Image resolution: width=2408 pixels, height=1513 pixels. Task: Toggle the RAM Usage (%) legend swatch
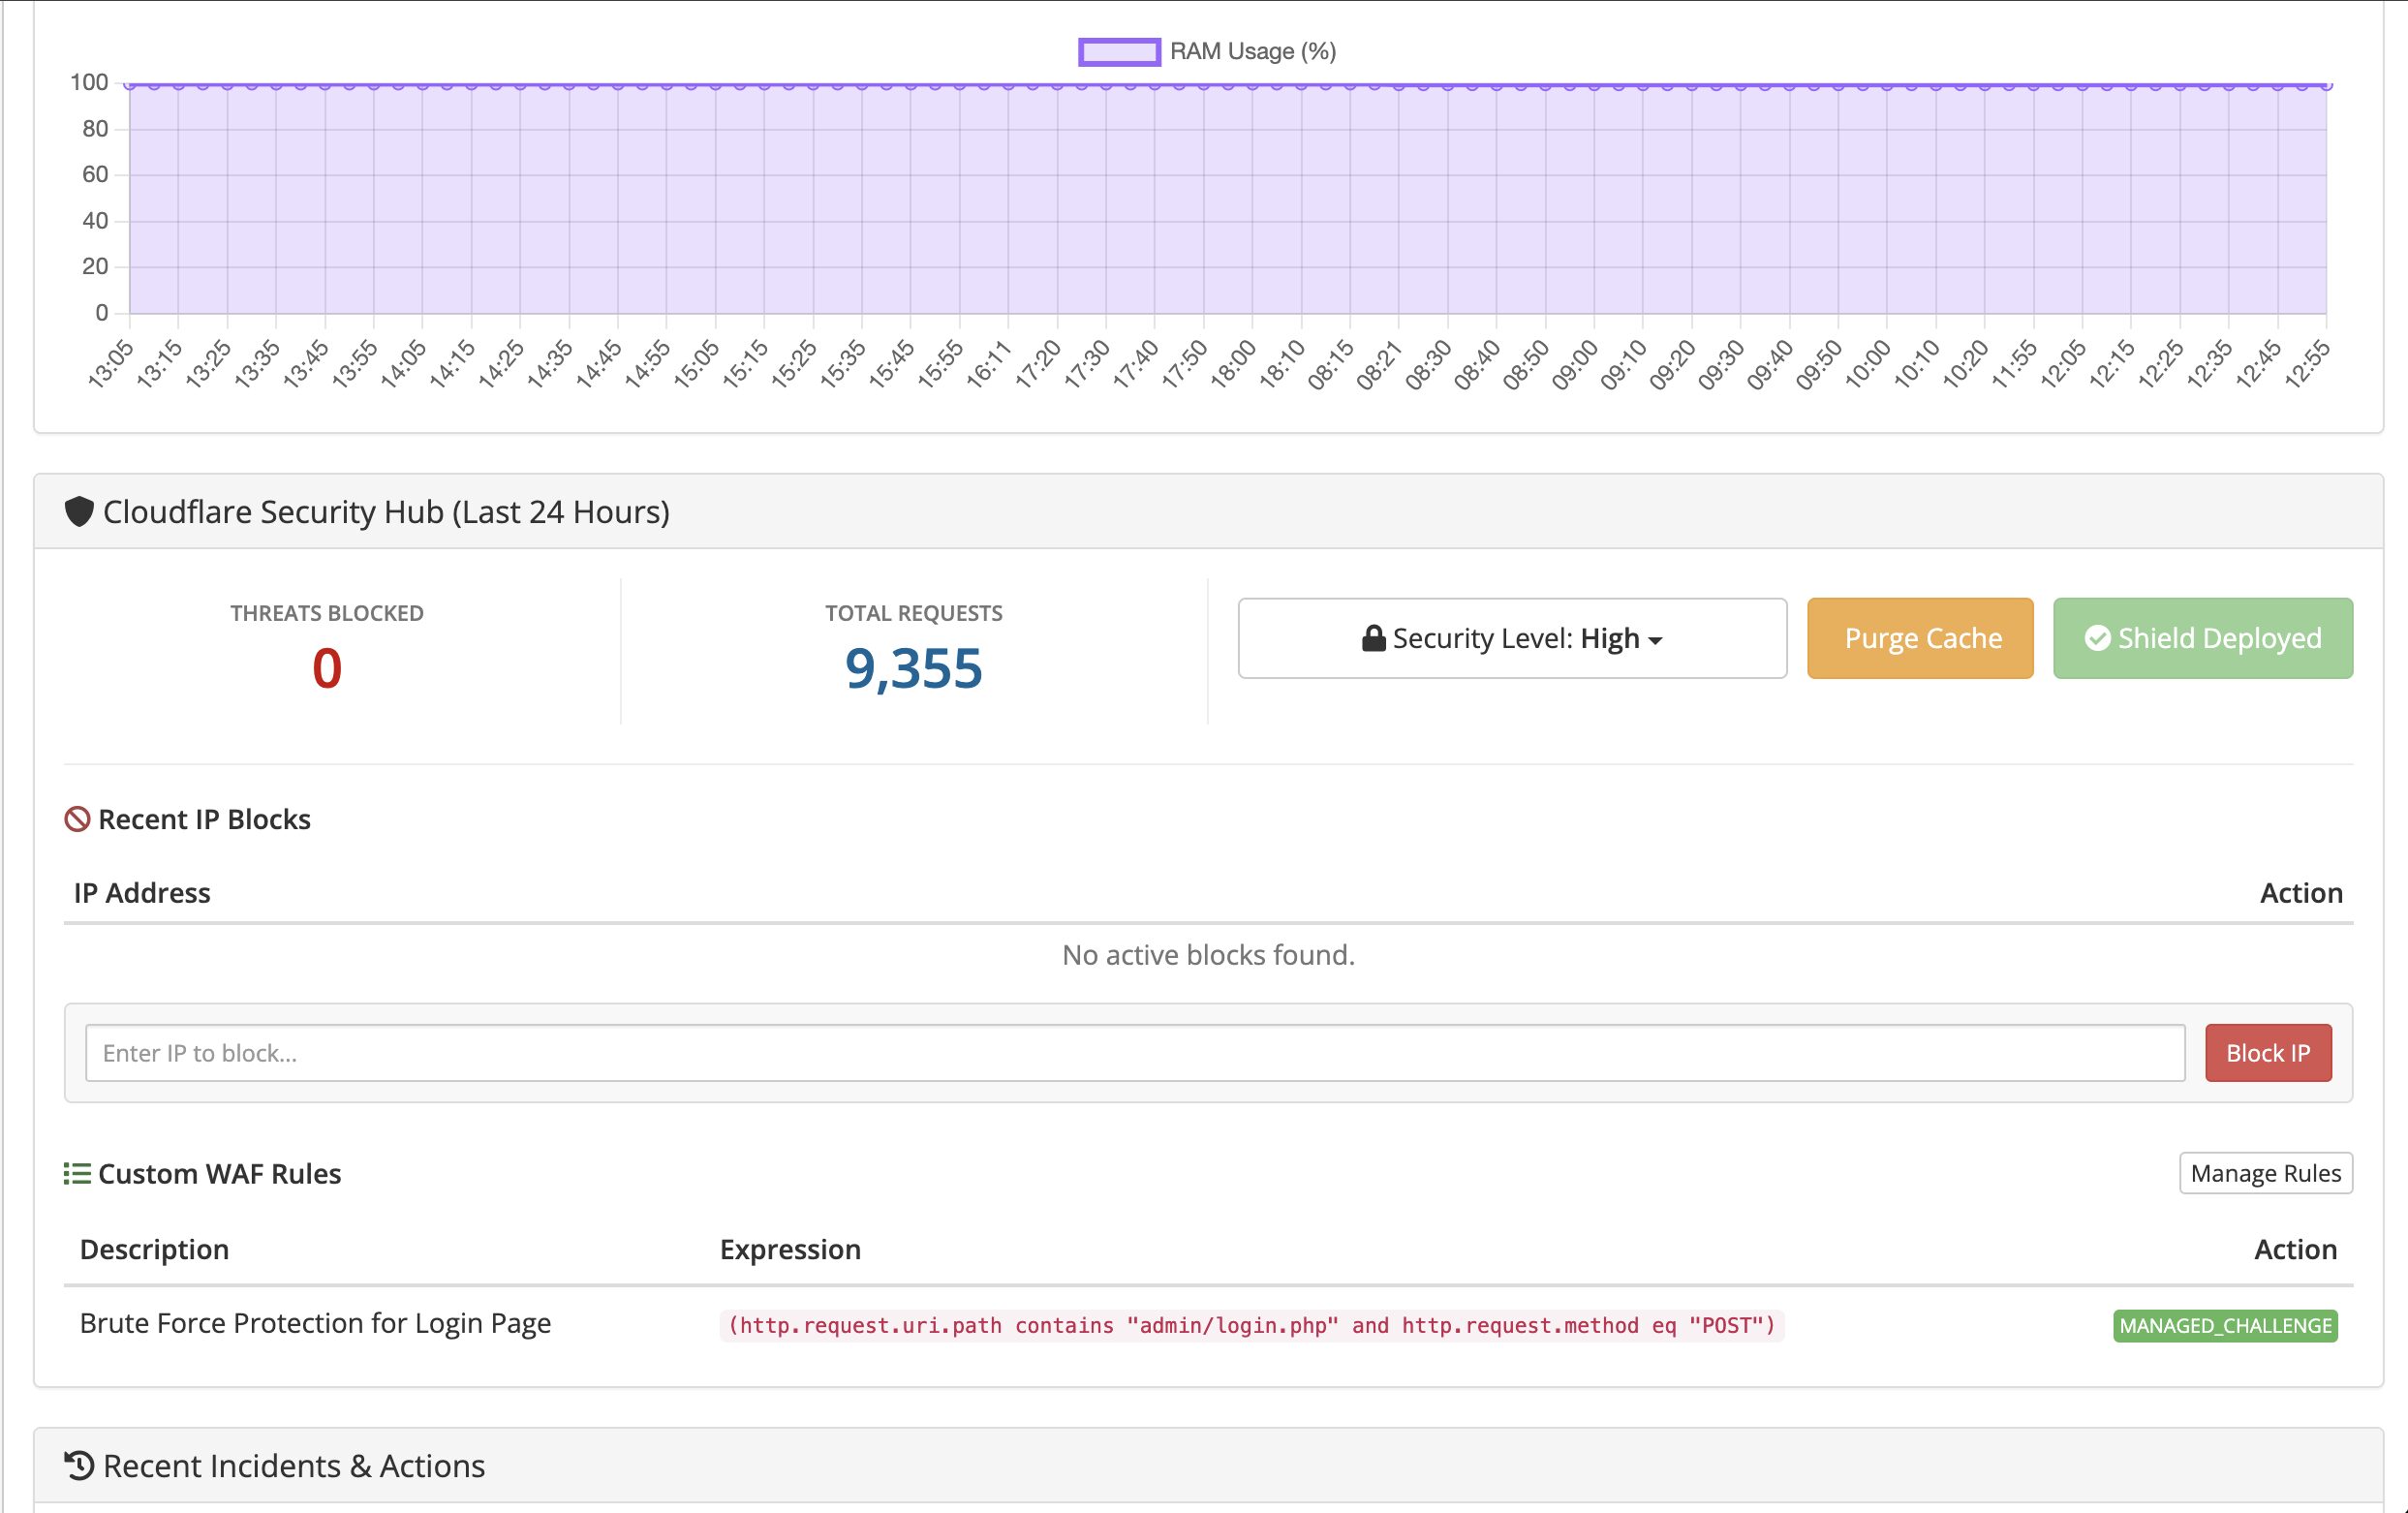(x=1119, y=51)
